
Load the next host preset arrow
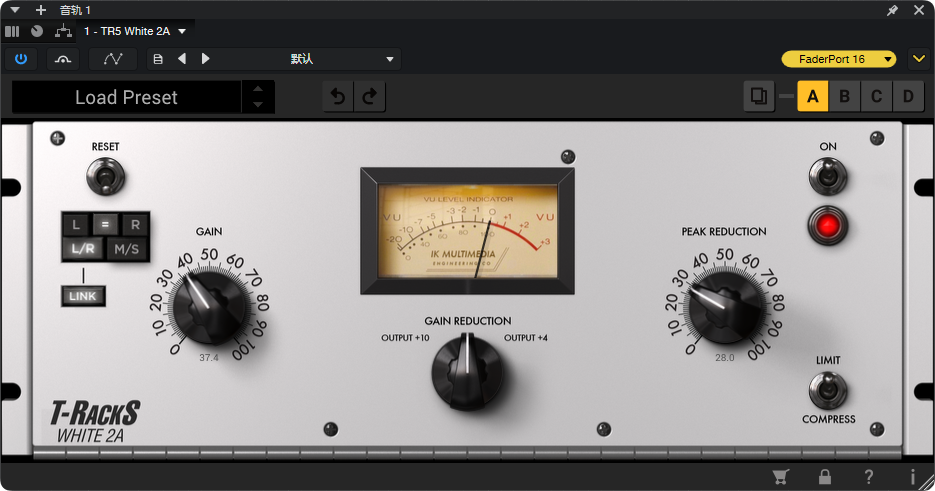point(206,58)
